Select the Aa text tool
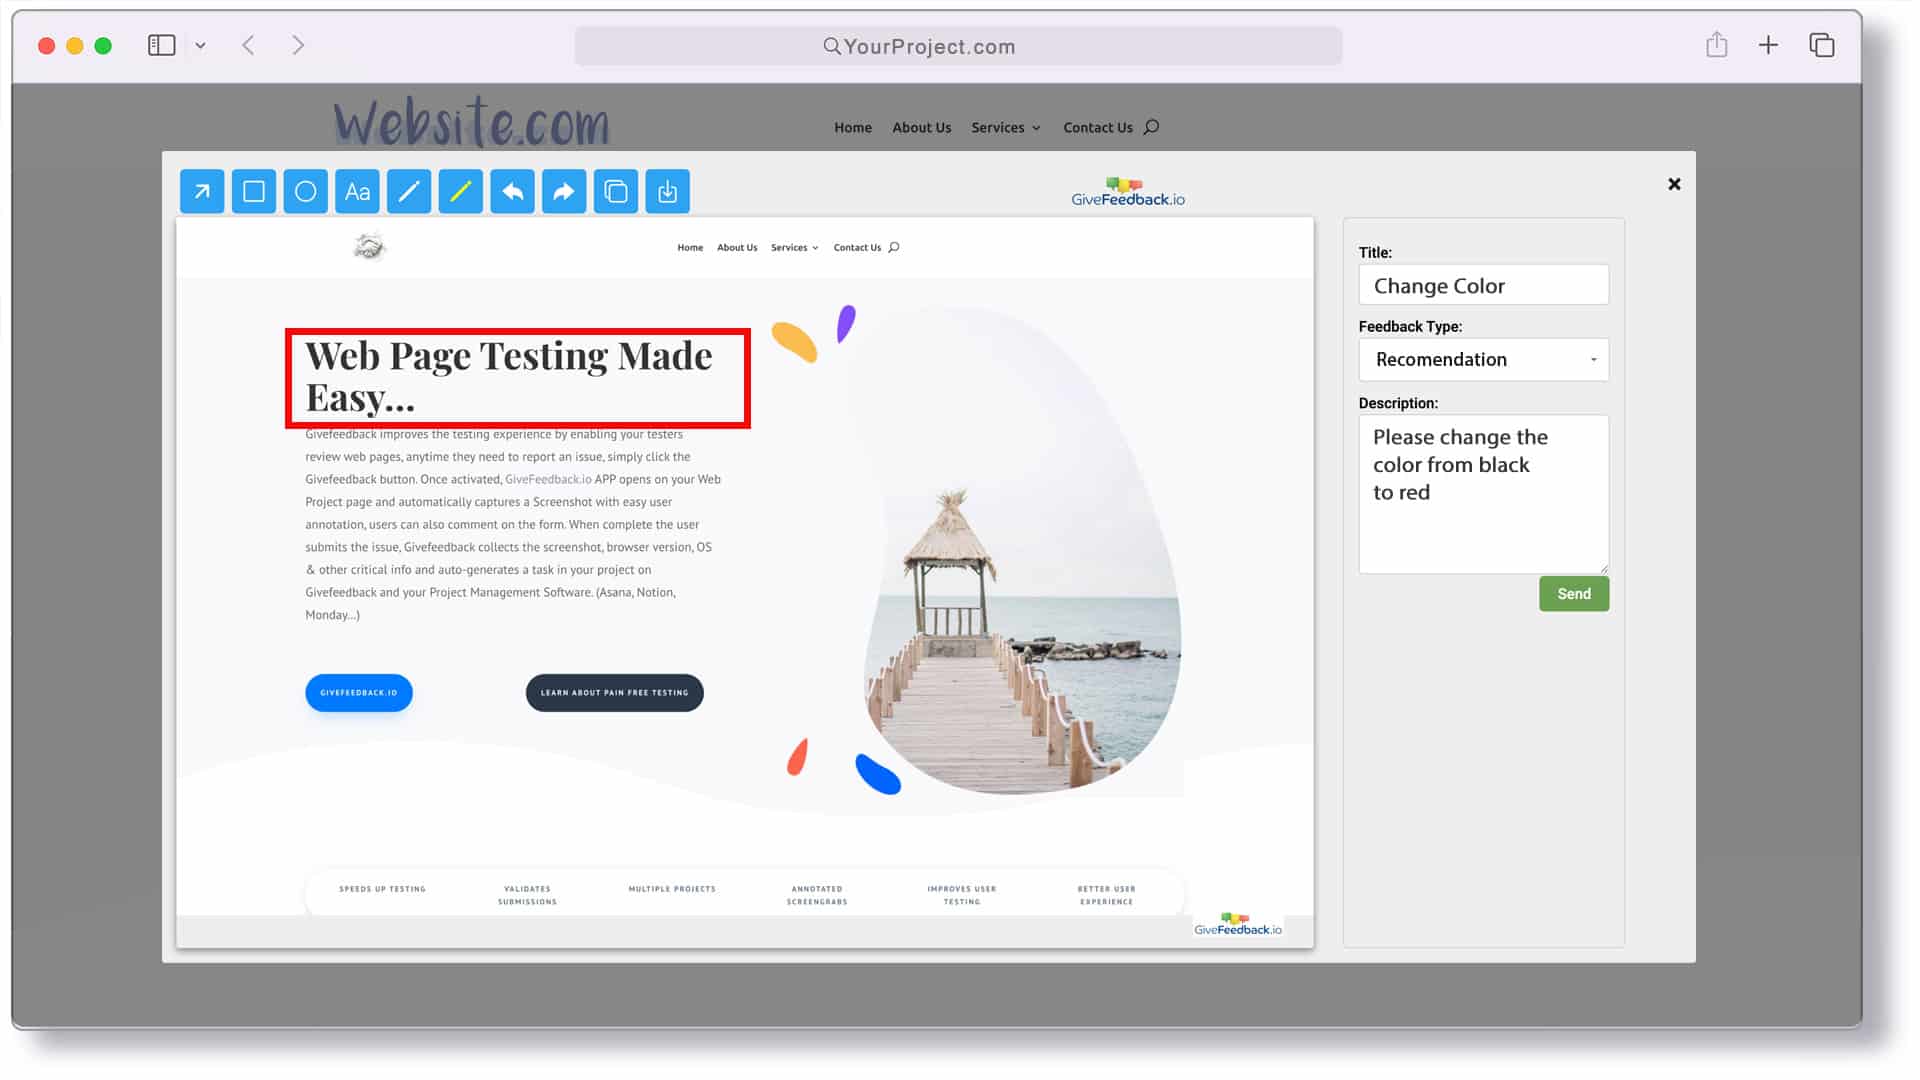 coord(357,191)
